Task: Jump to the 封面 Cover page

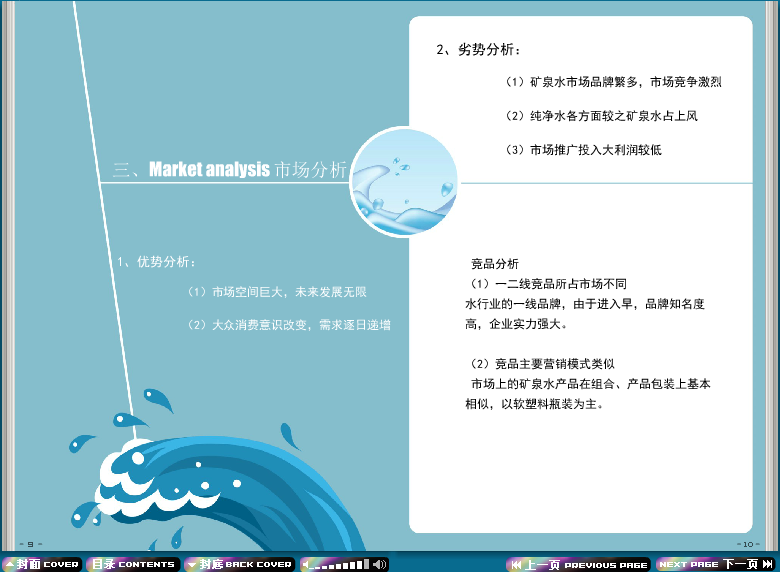Action: point(41,564)
